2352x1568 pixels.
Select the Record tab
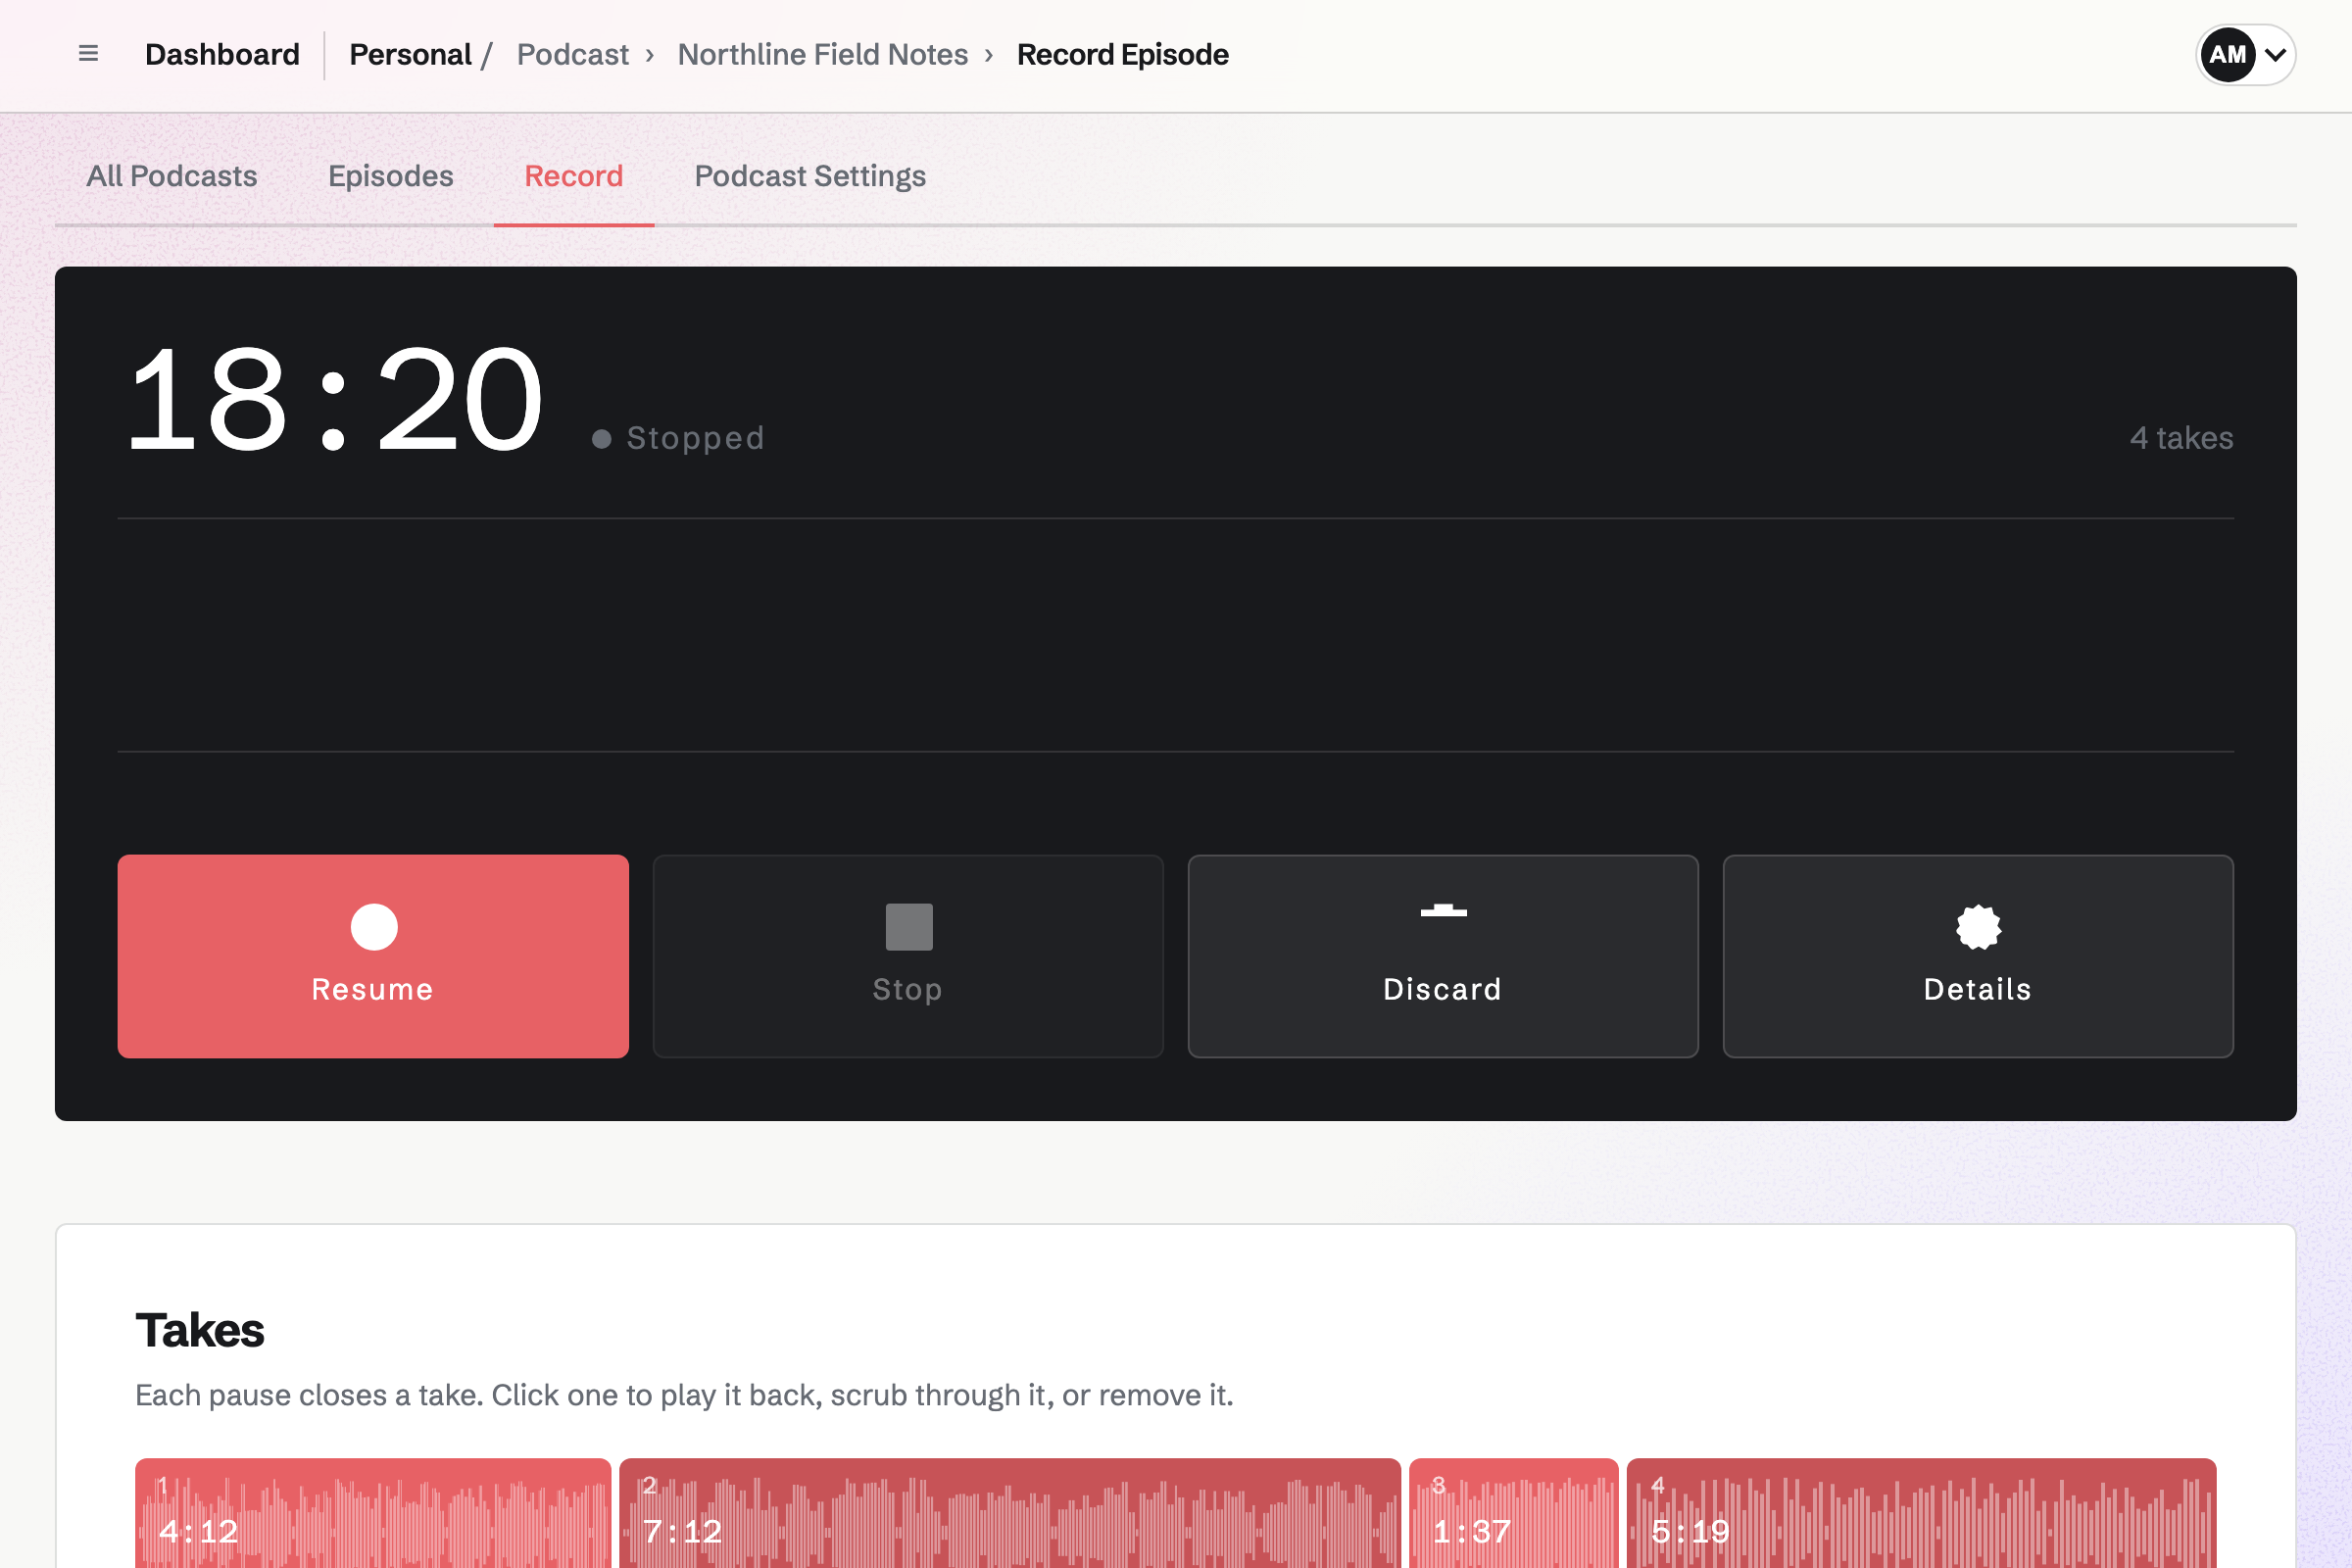tap(574, 176)
